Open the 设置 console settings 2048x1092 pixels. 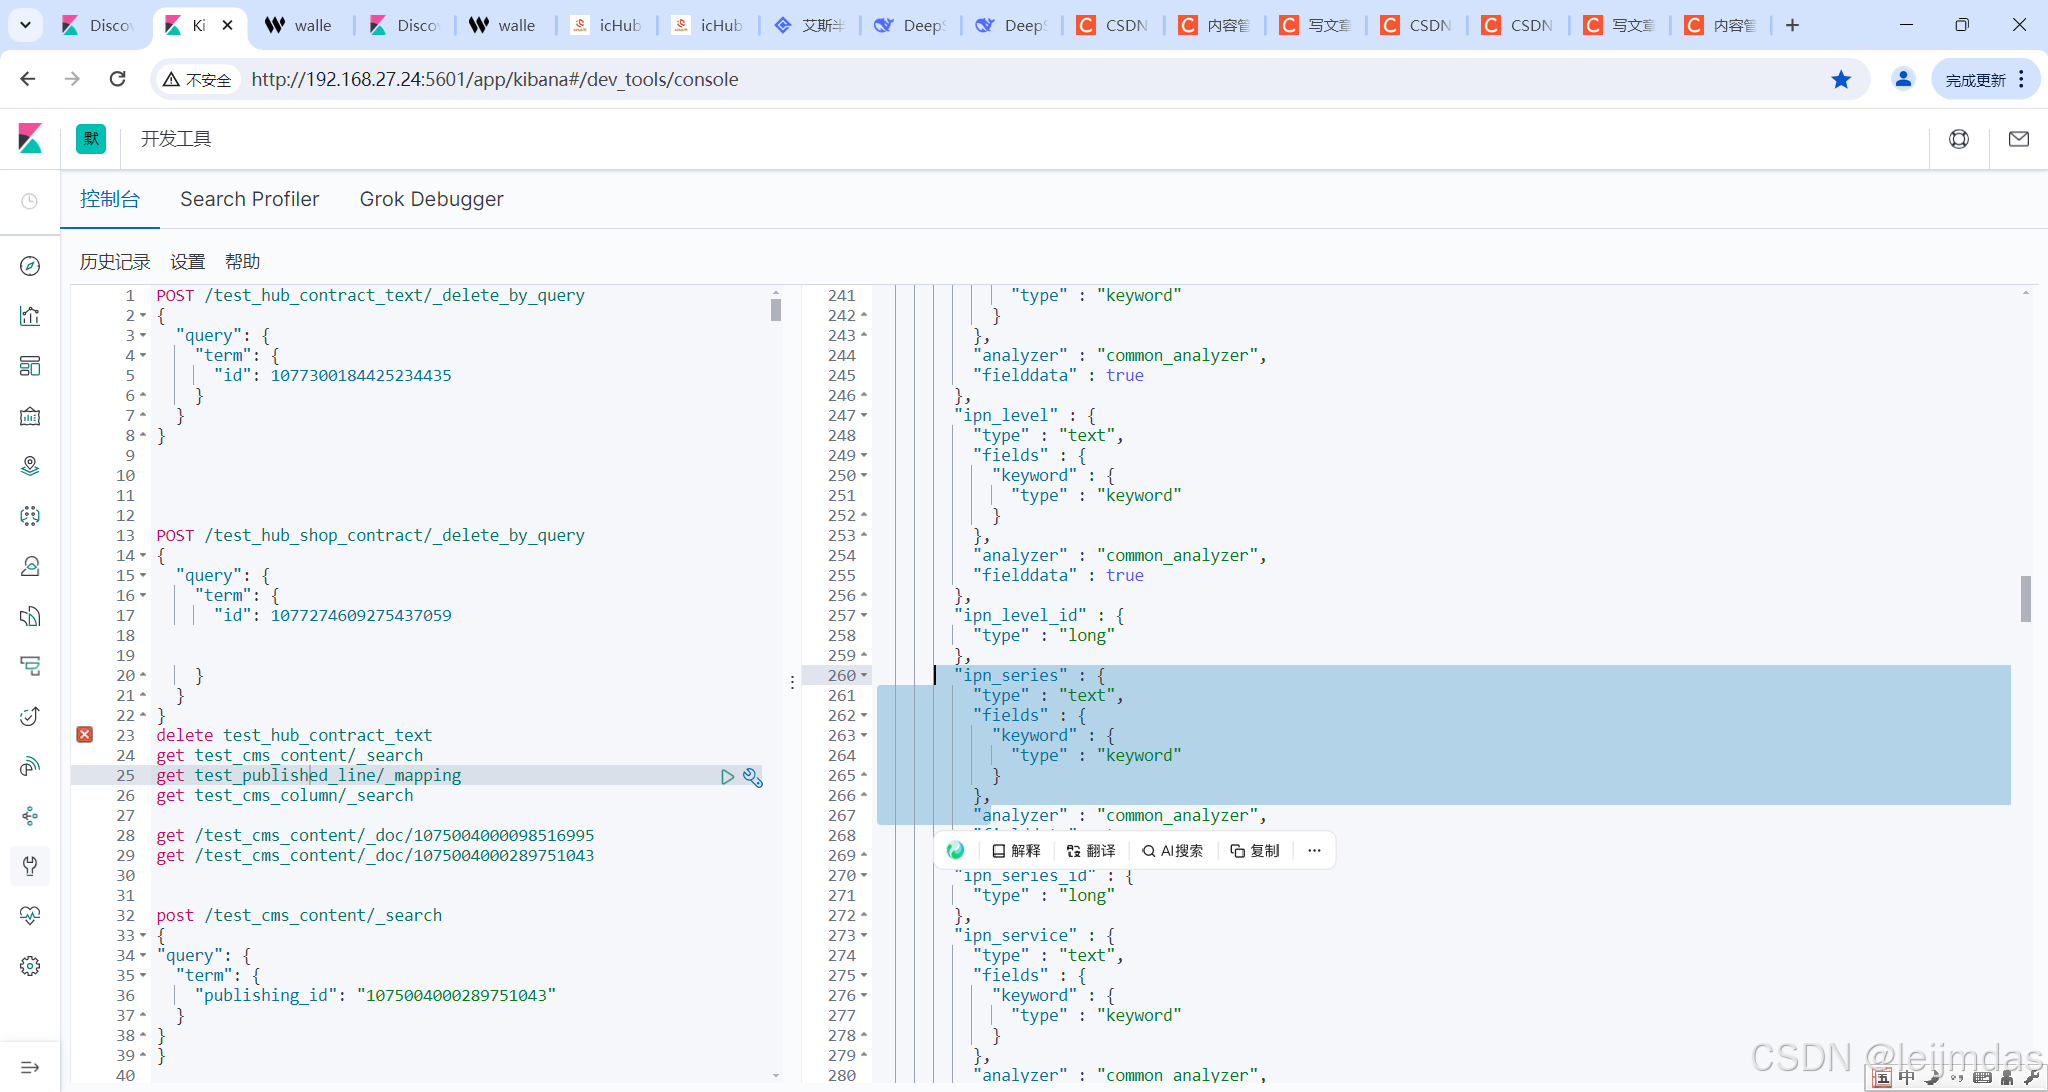point(187,262)
